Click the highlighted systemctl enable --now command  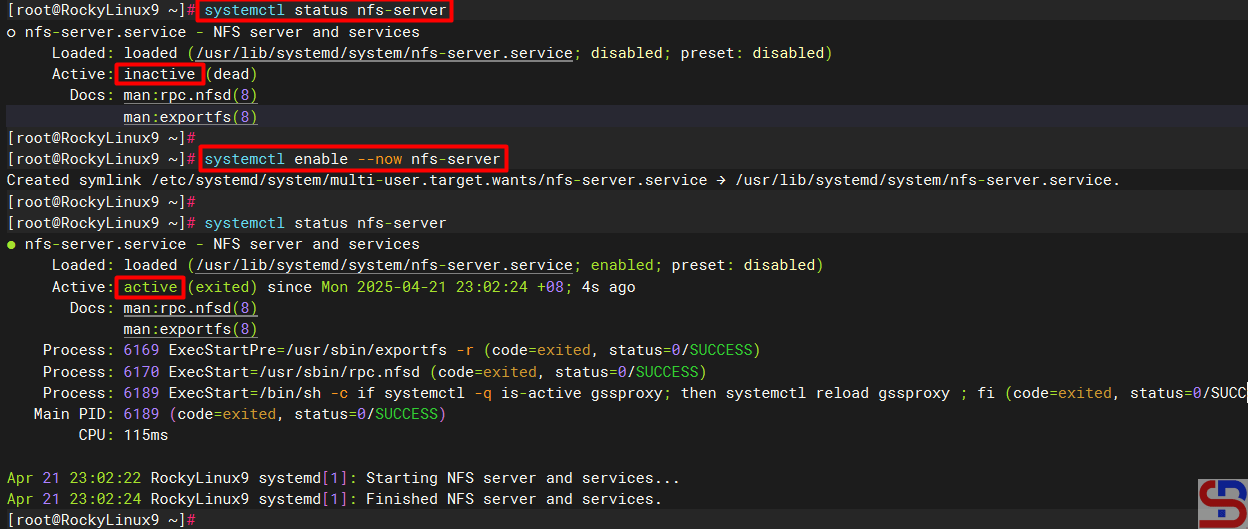[x=352, y=159]
